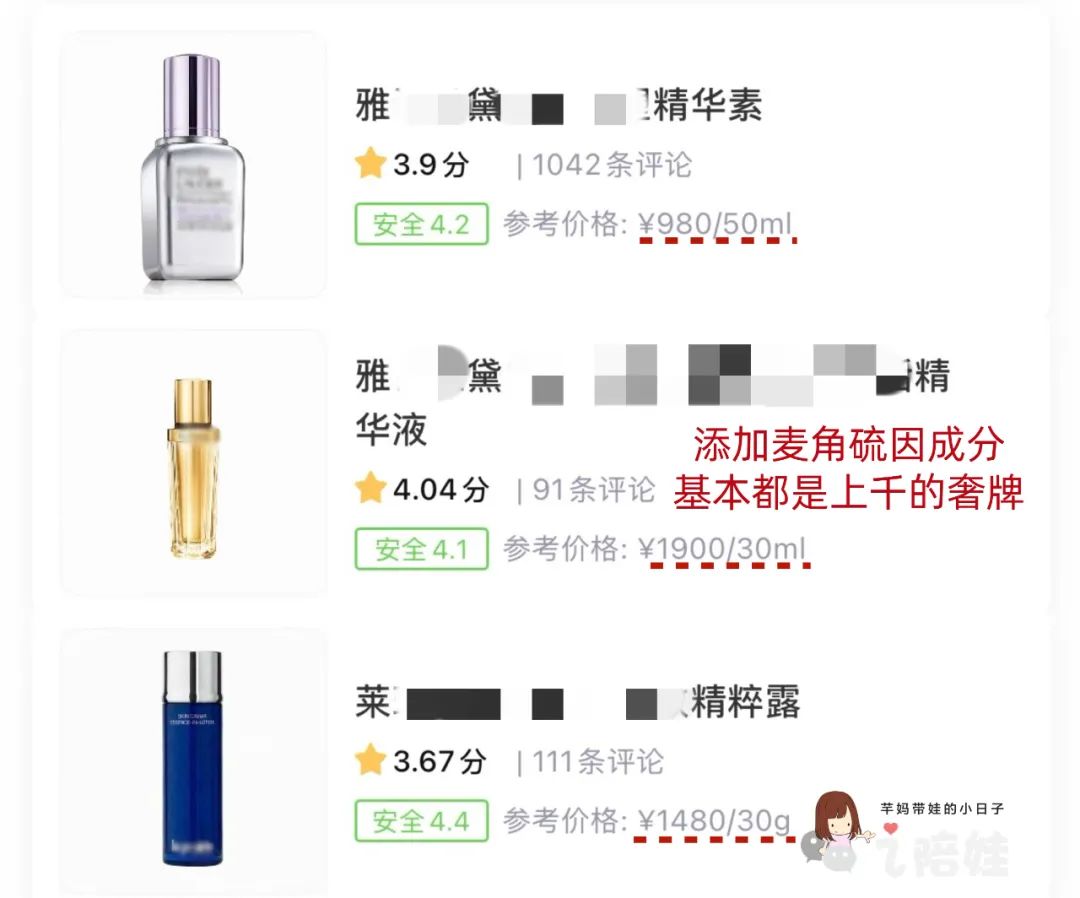Click the cartoon girl avatar watermark
This screenshot has width=1080, height=898.
point(840,819)
